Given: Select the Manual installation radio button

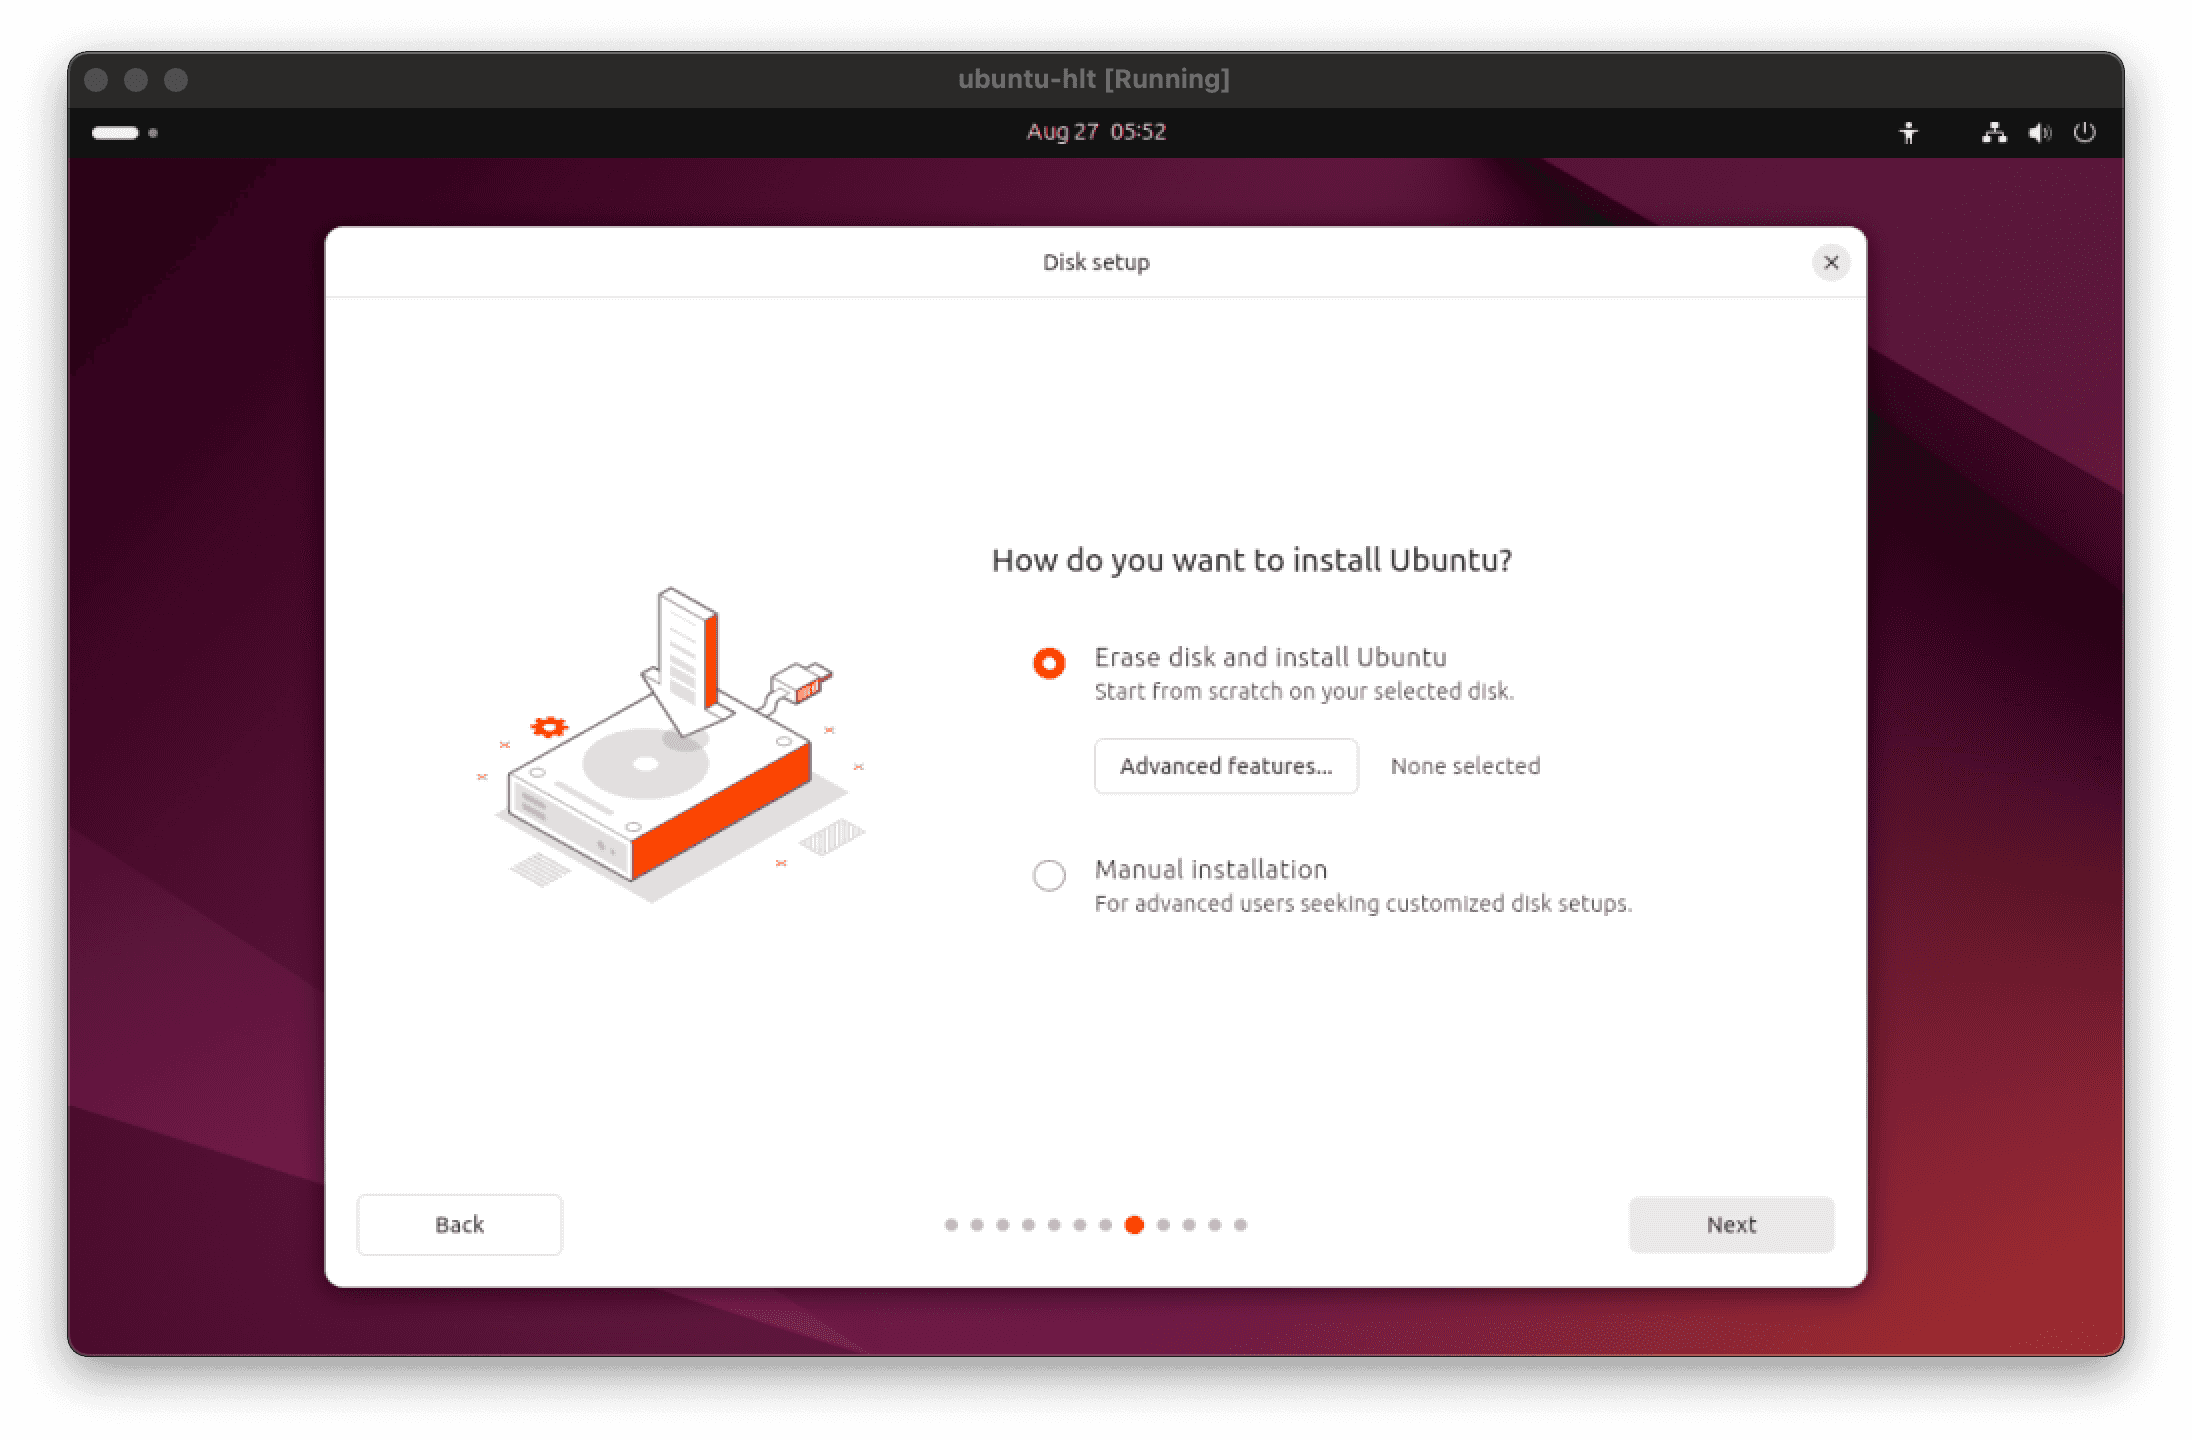Looking at the screenshot, I should [x=1049, y=875].
